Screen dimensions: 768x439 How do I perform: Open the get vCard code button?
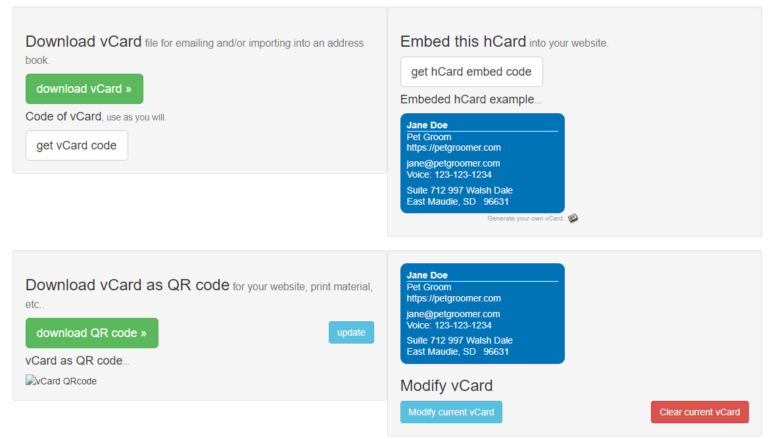[x=76, y=146]
